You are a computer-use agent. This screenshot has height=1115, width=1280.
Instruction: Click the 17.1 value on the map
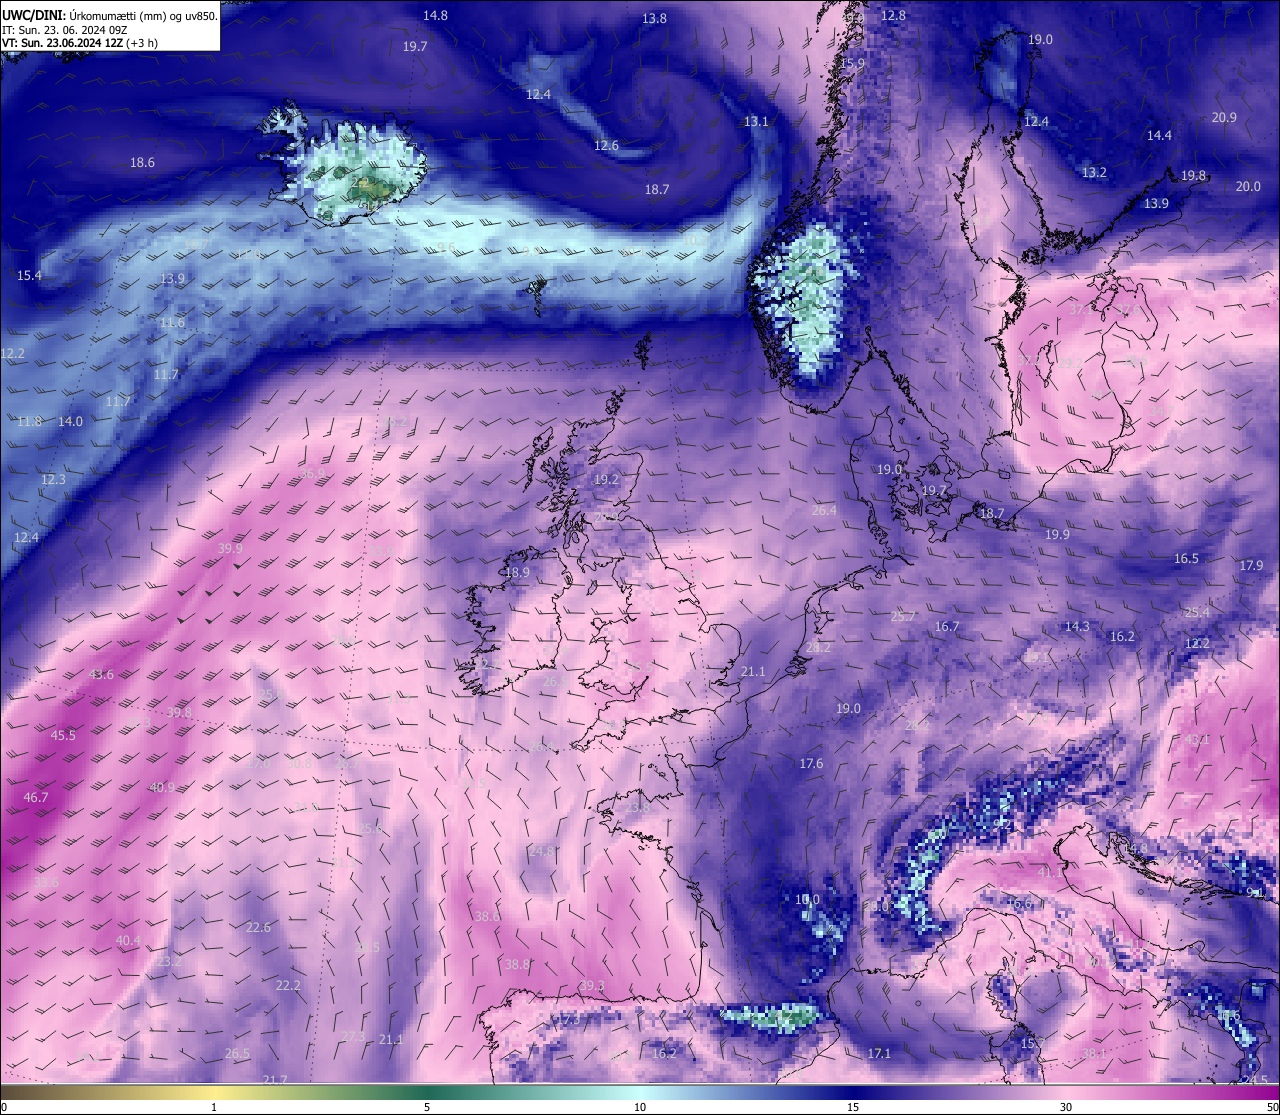pyautogui.click(x=879, y=1053)
